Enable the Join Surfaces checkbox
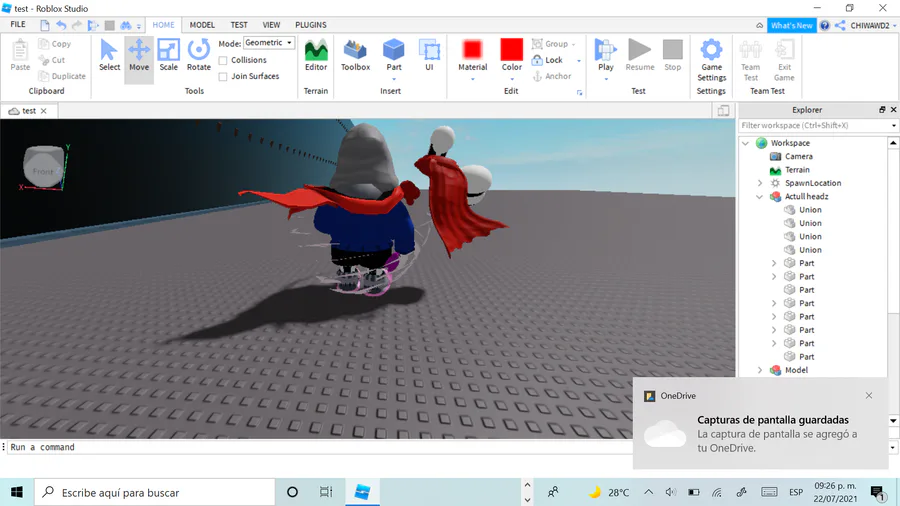Image resolution: width=900 pixels, height=506 pixels. [x=223, y=76]
